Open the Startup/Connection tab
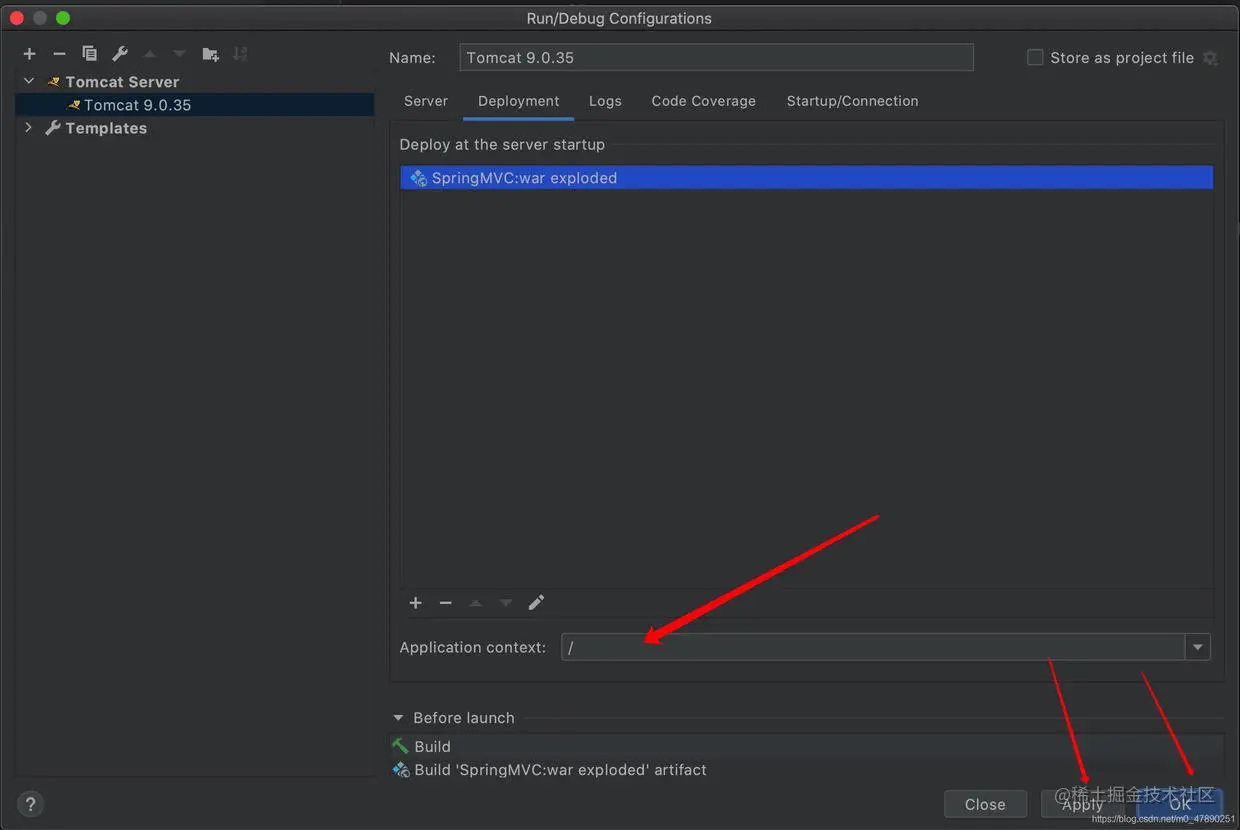Screen dimensions: 1240x830 [x=852, y=101]
